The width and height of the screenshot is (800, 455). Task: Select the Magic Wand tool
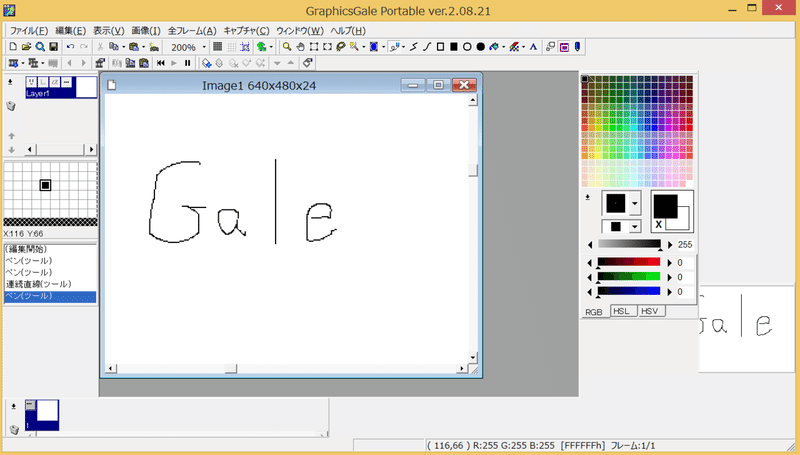tap(354, 47)
